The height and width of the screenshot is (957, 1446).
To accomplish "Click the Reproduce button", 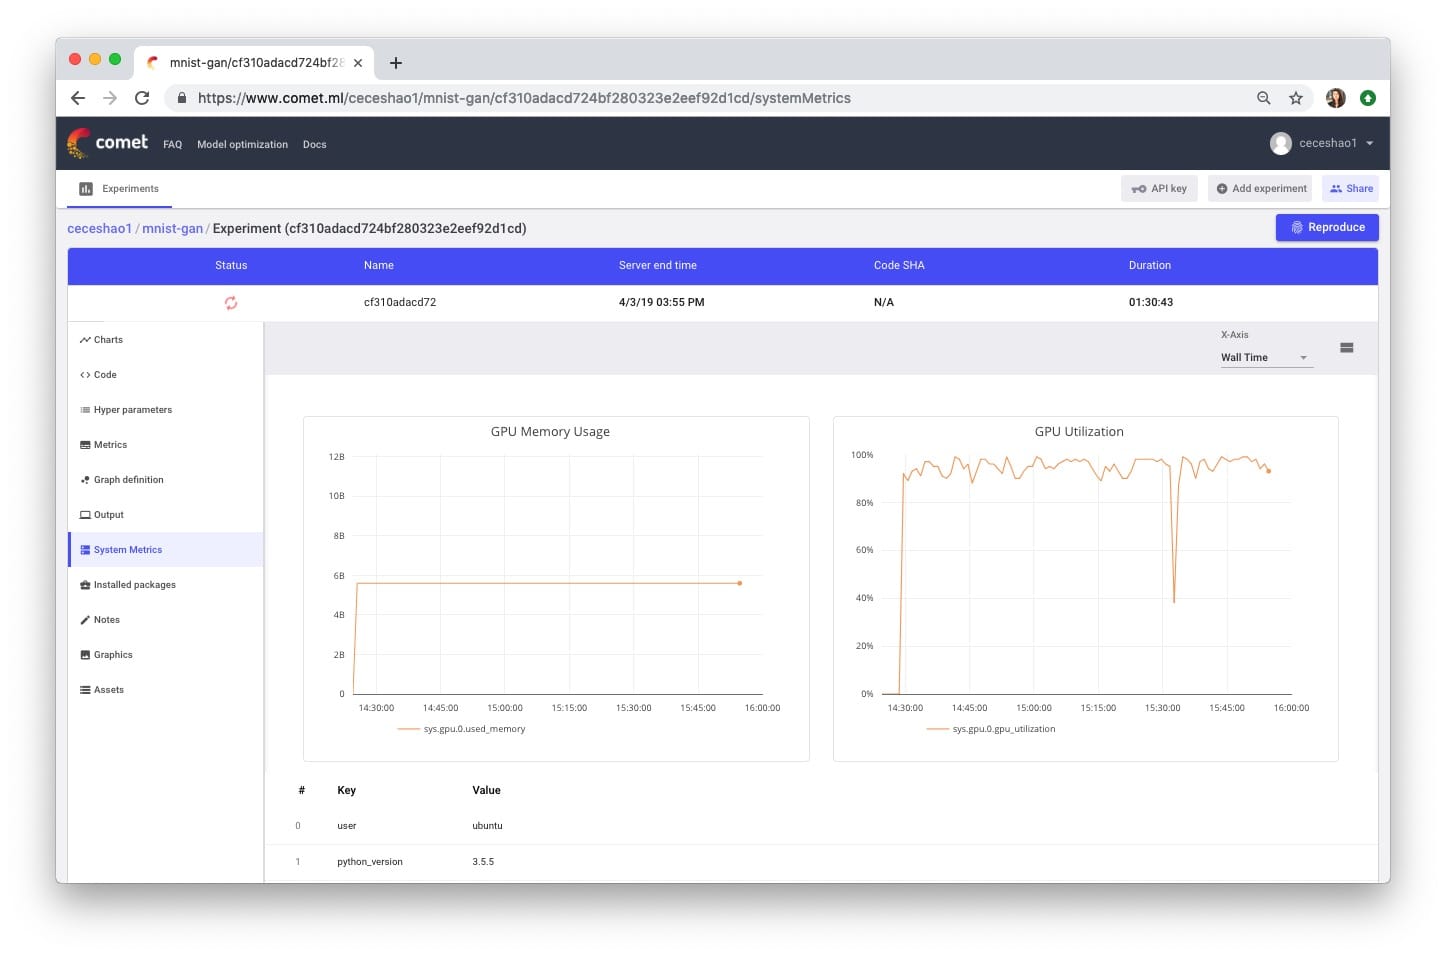I will coord(1326,228).
